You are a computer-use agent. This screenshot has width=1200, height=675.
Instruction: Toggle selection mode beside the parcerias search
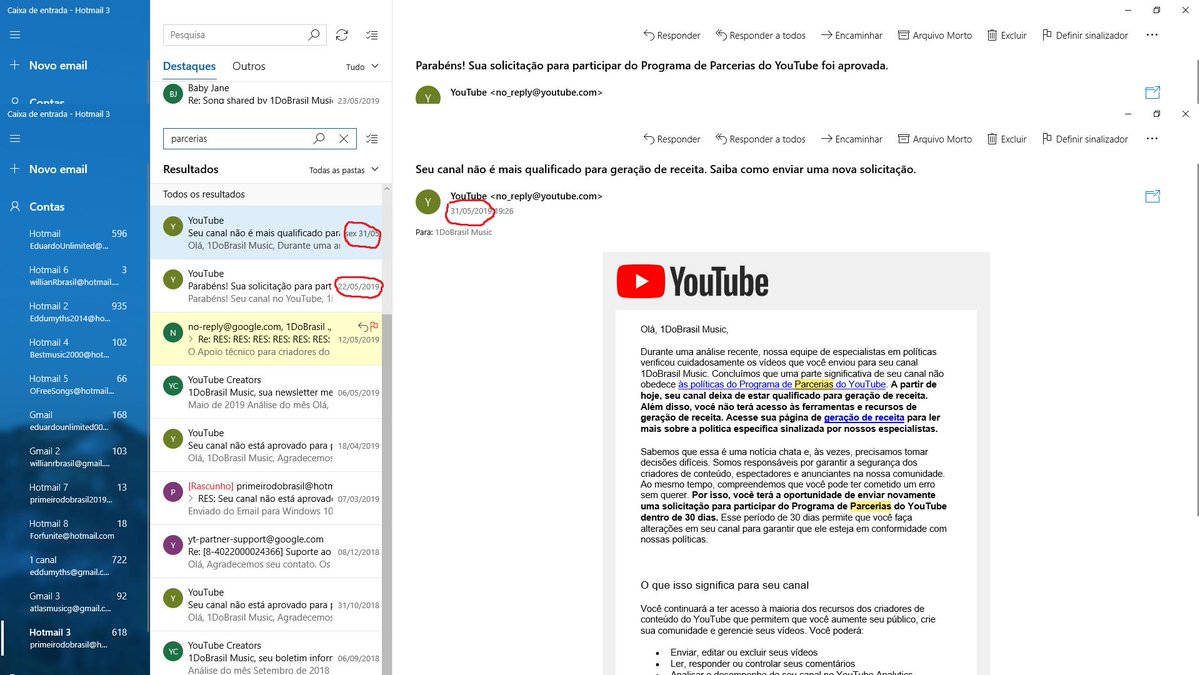click(x=372, y=139)
